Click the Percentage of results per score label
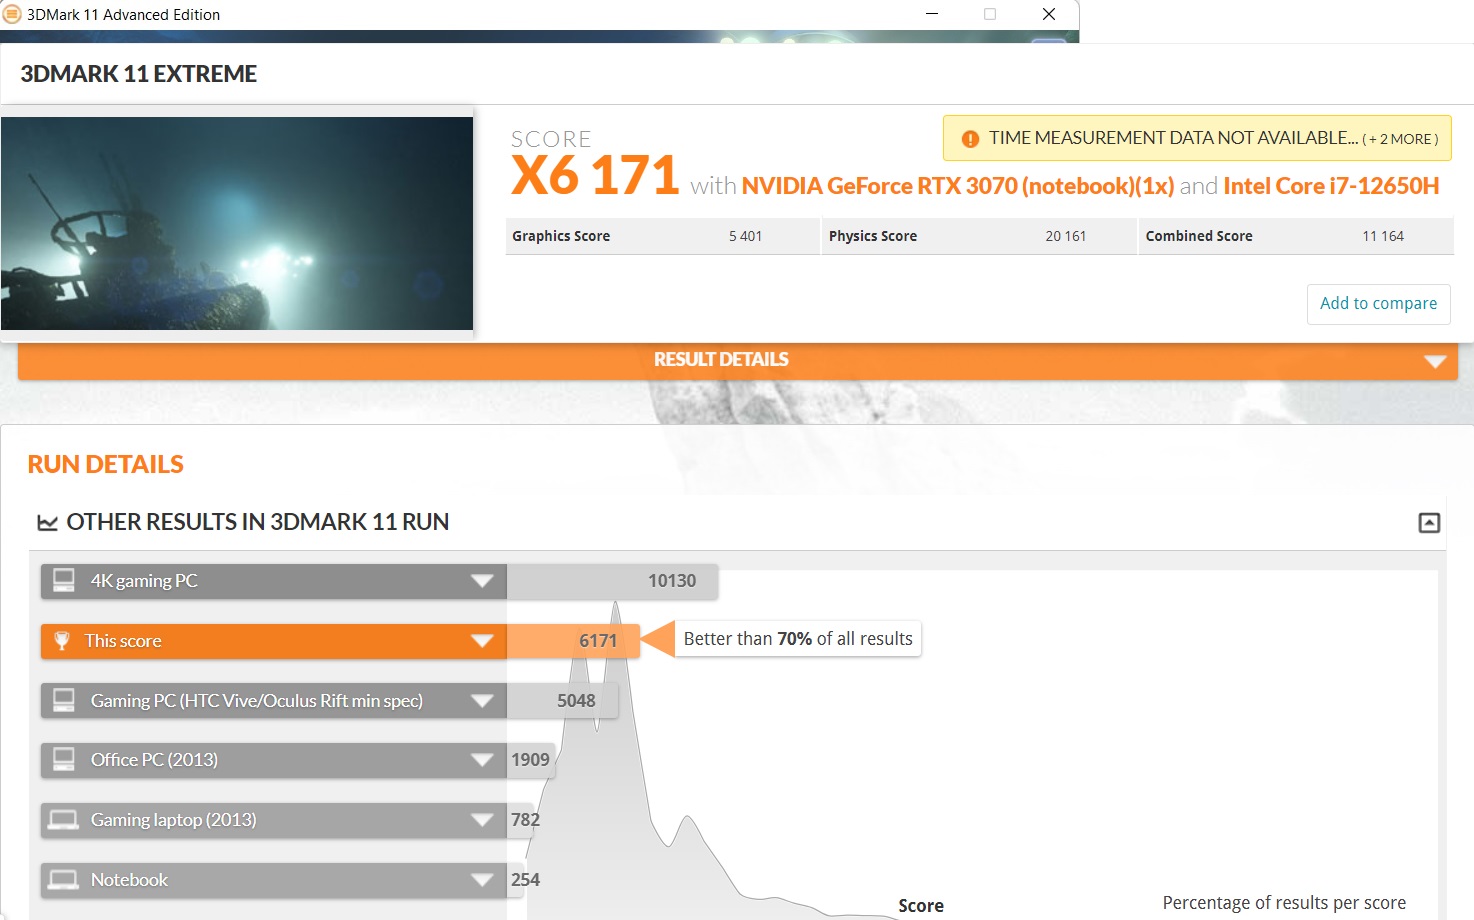 [1284, 903]
